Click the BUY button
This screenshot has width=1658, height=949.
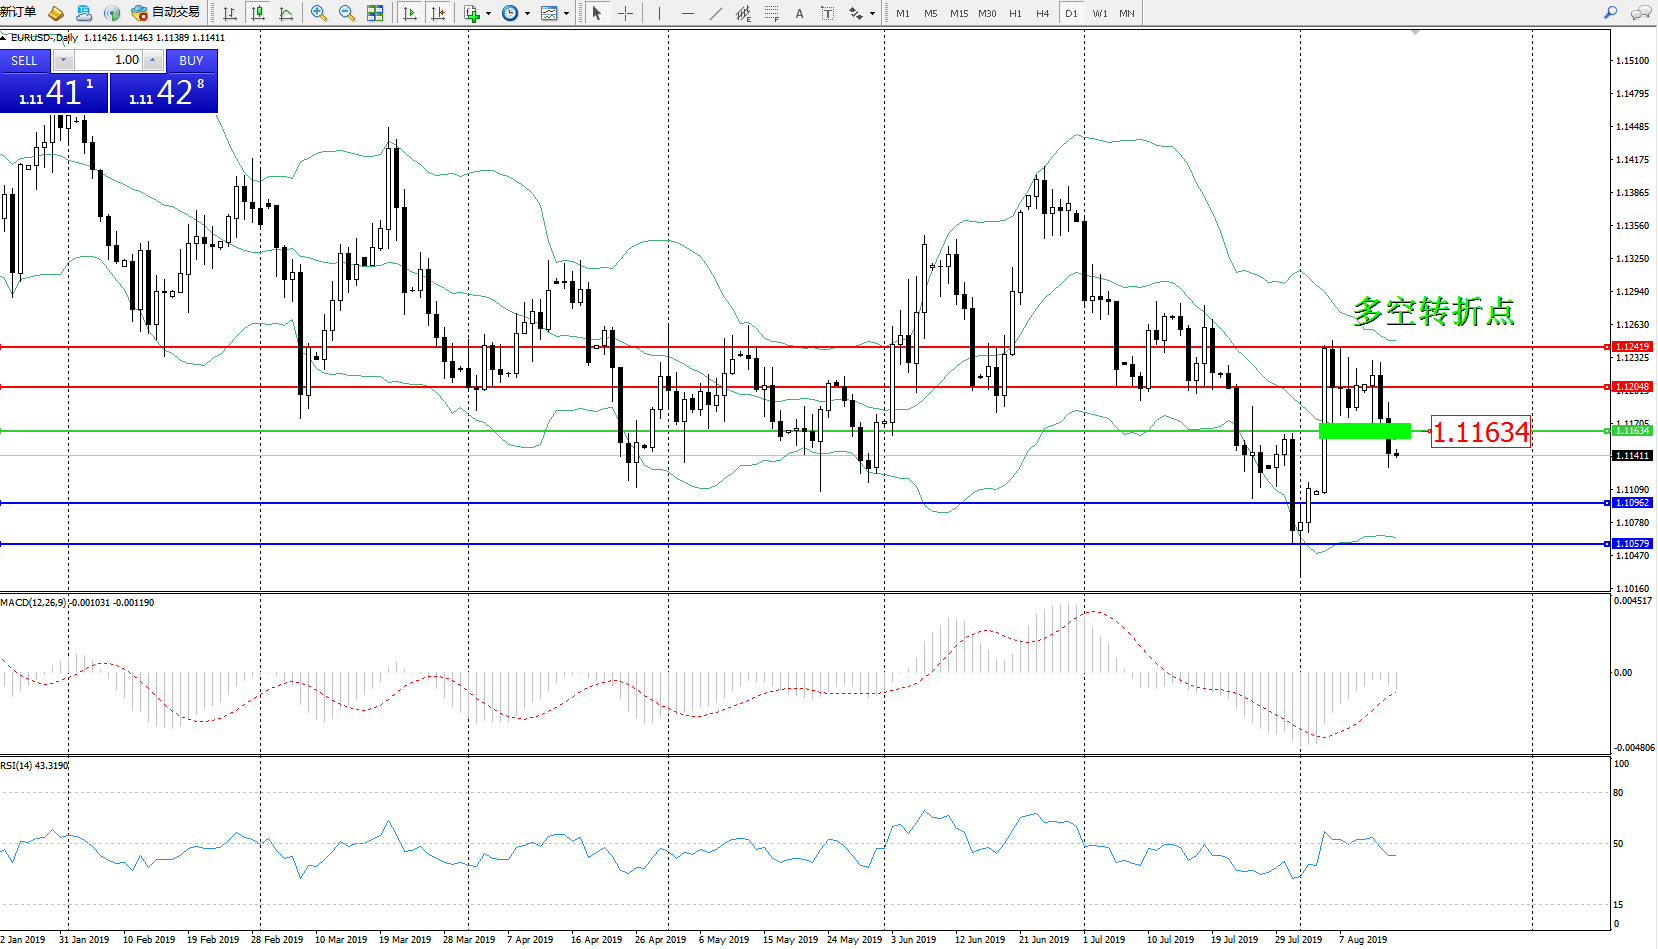pos(191,60)
